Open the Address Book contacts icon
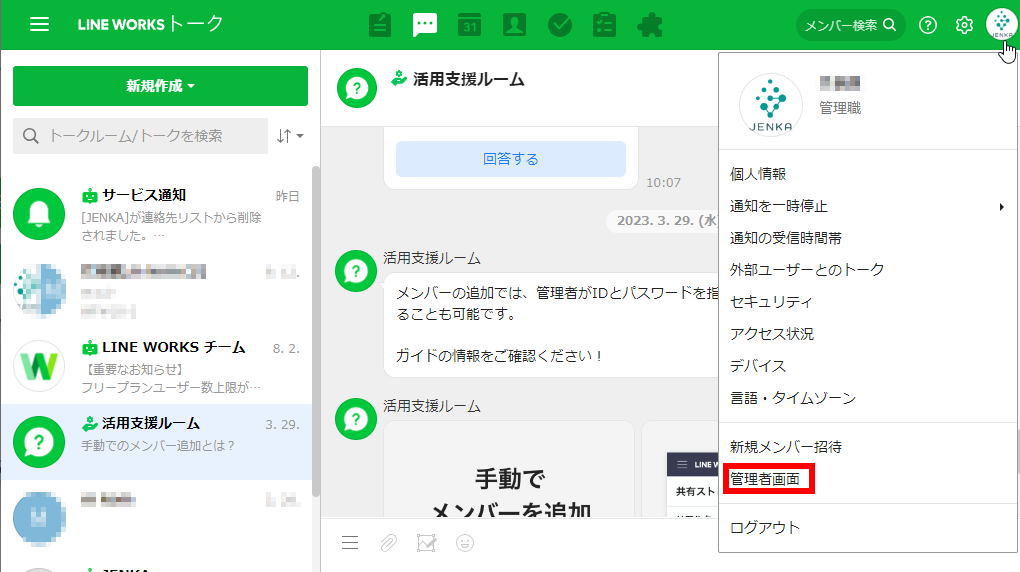The width and height of the screenshot is (1020, 572). click(x=514, y=25)
